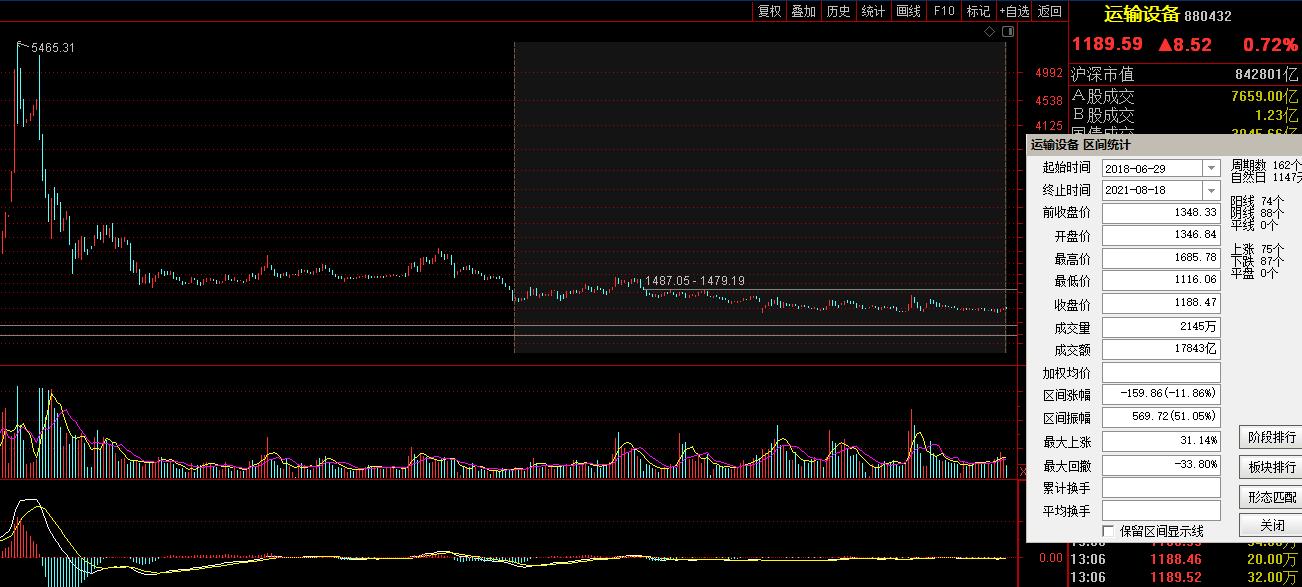Click the 1188.46 tick trade row
The width and height of the screenshot is (1302, 587).
tap(1185, 559)
